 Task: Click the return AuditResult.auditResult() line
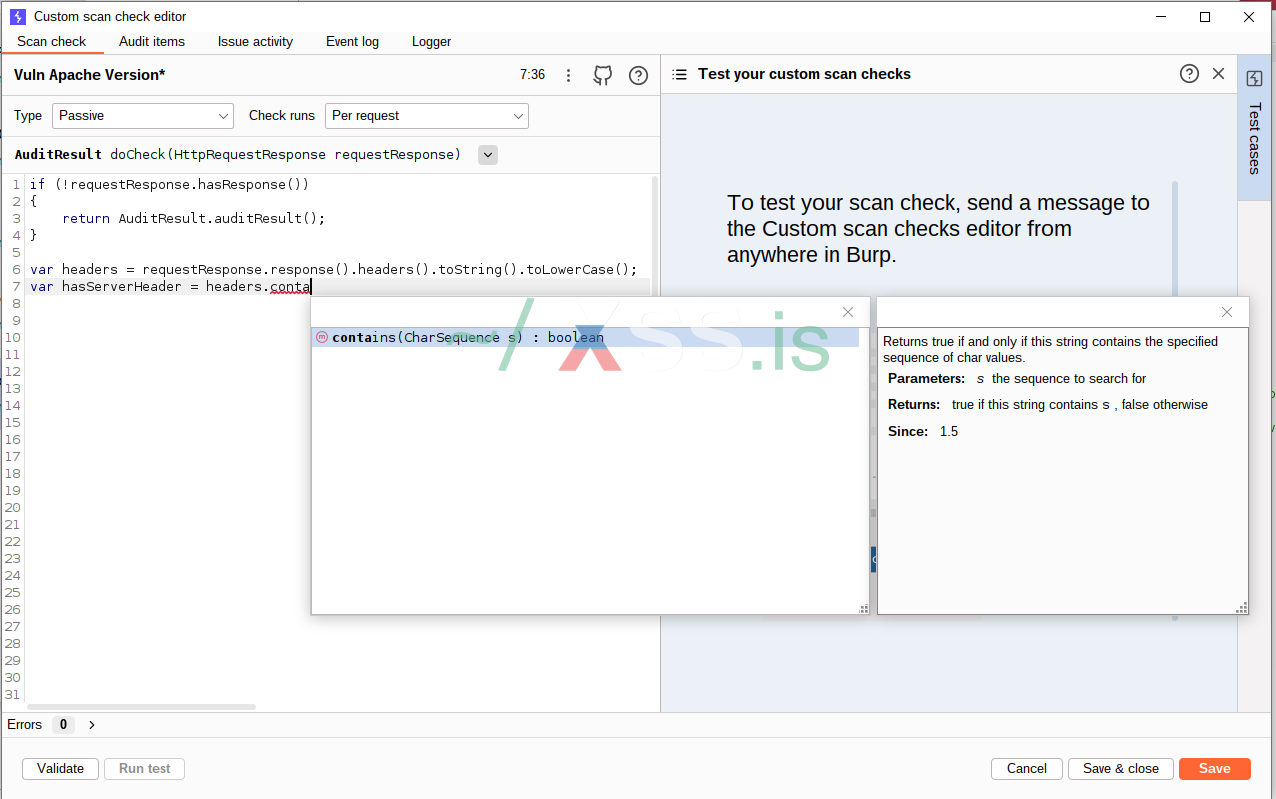(194, 219)
